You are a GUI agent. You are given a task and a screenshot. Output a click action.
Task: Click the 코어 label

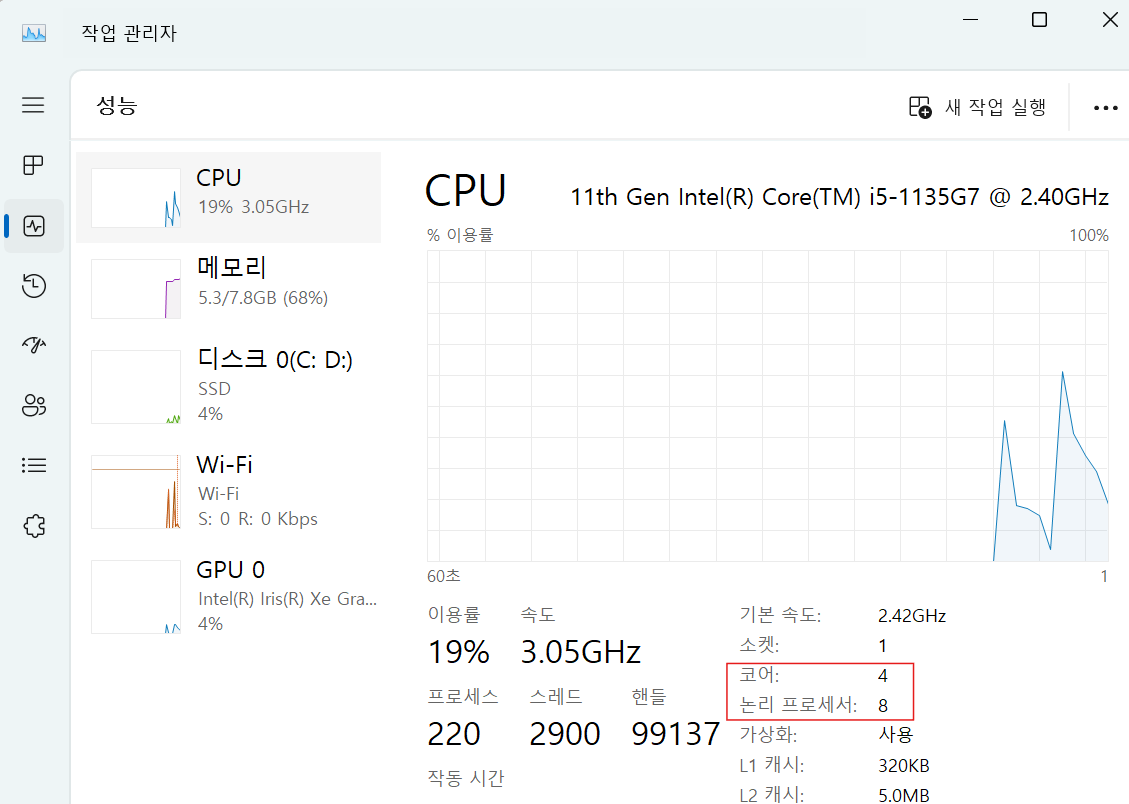759,675
